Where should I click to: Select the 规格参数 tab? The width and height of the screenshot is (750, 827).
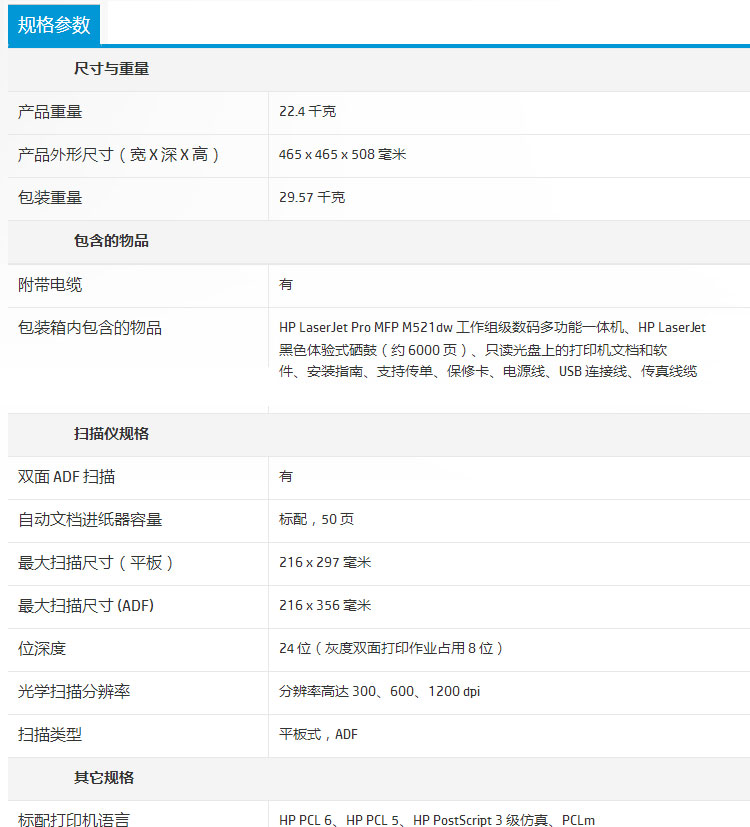tap(54, 25)
